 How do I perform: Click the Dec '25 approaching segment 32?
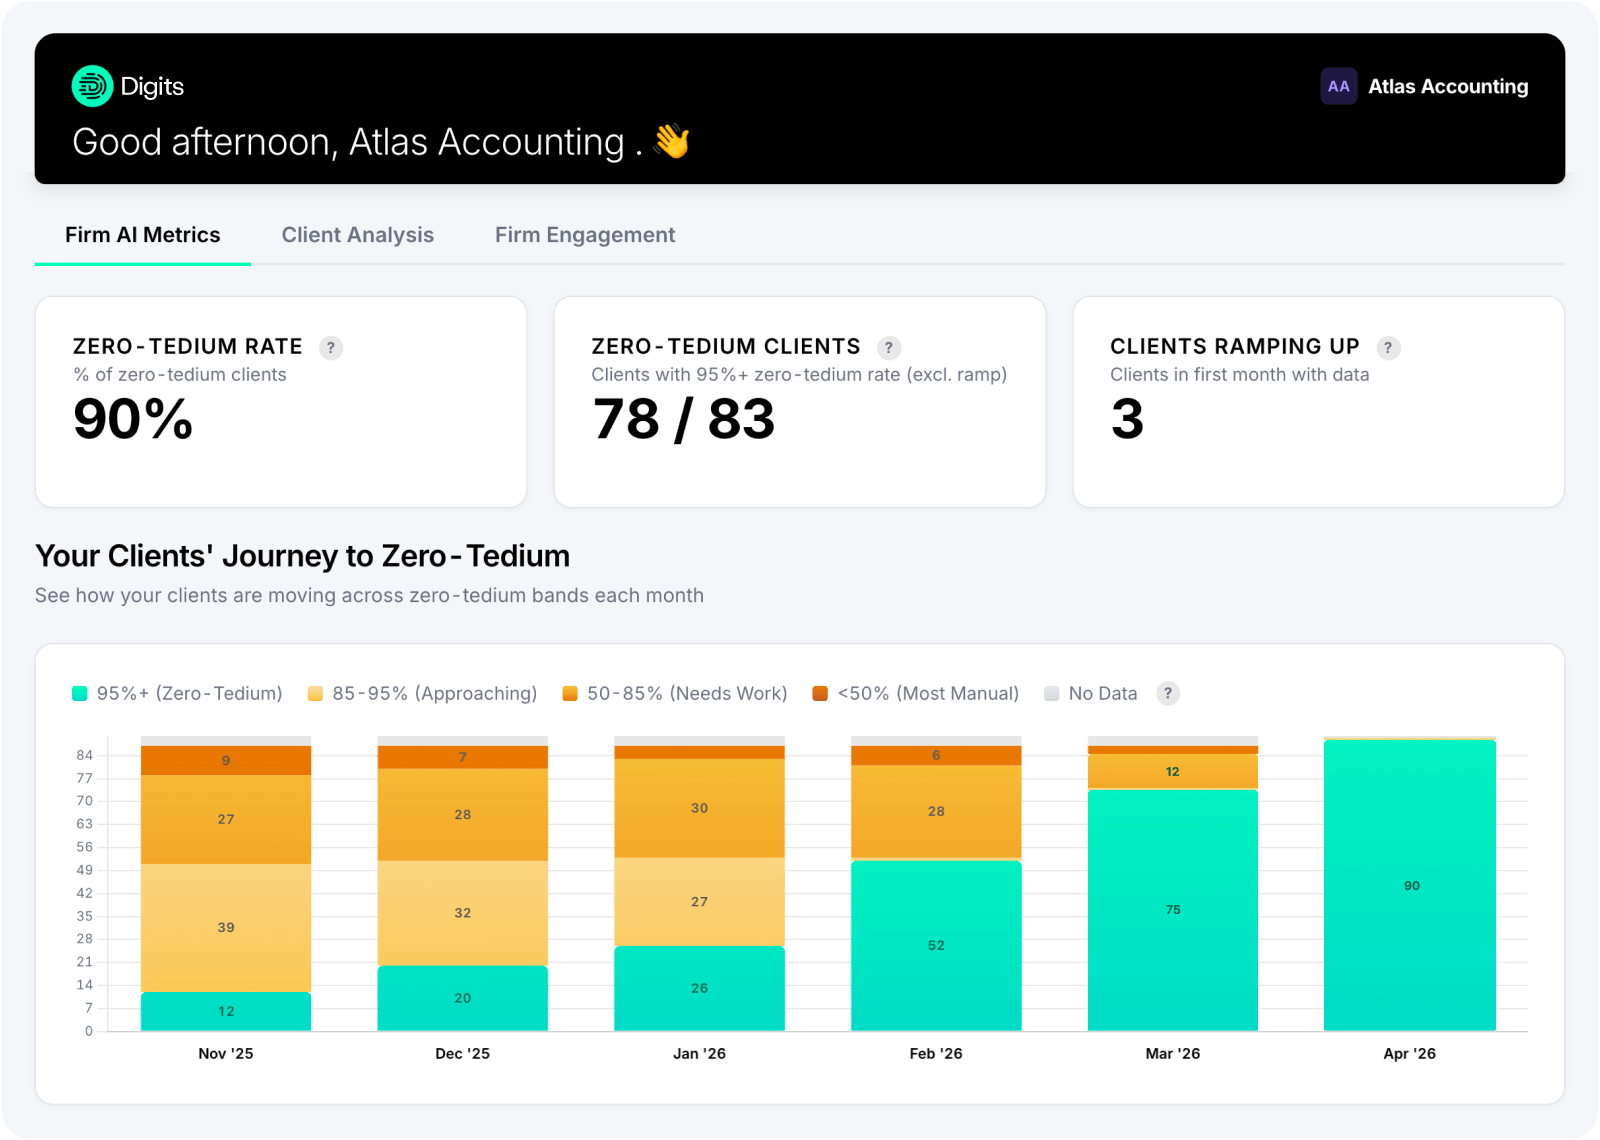(x=463, y=913)
